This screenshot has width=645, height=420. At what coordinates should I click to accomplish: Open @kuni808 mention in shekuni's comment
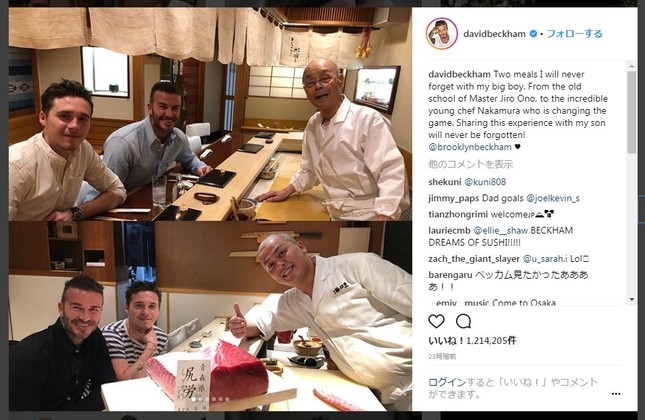point(485,182)
